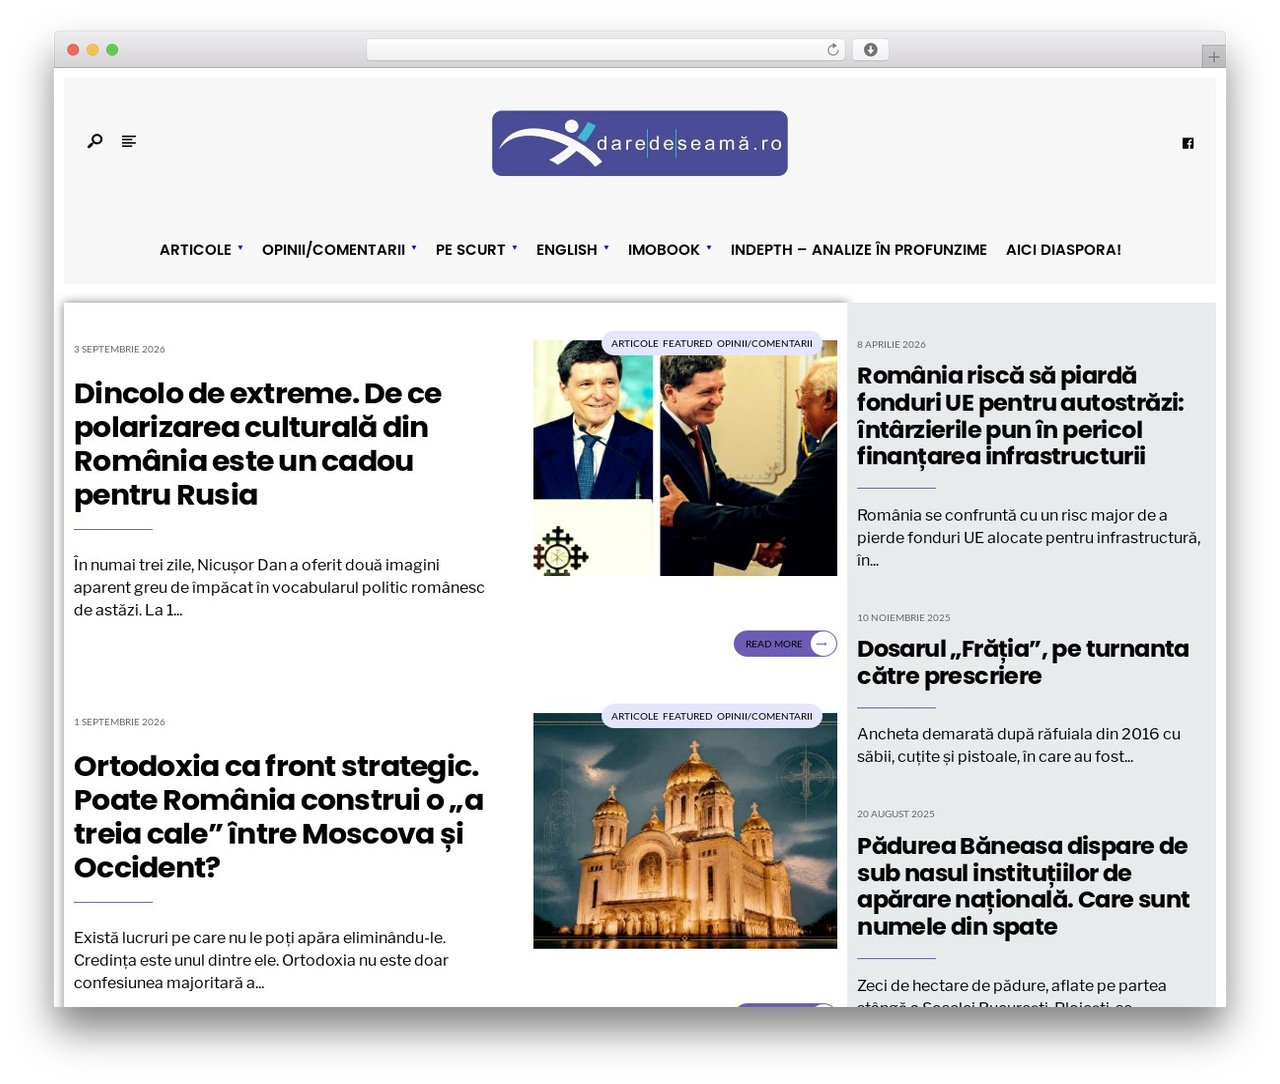The image size is (1280, 1084).
Task: Open the AICI DIASPORA! menu item
Action: coord(1063,250)
